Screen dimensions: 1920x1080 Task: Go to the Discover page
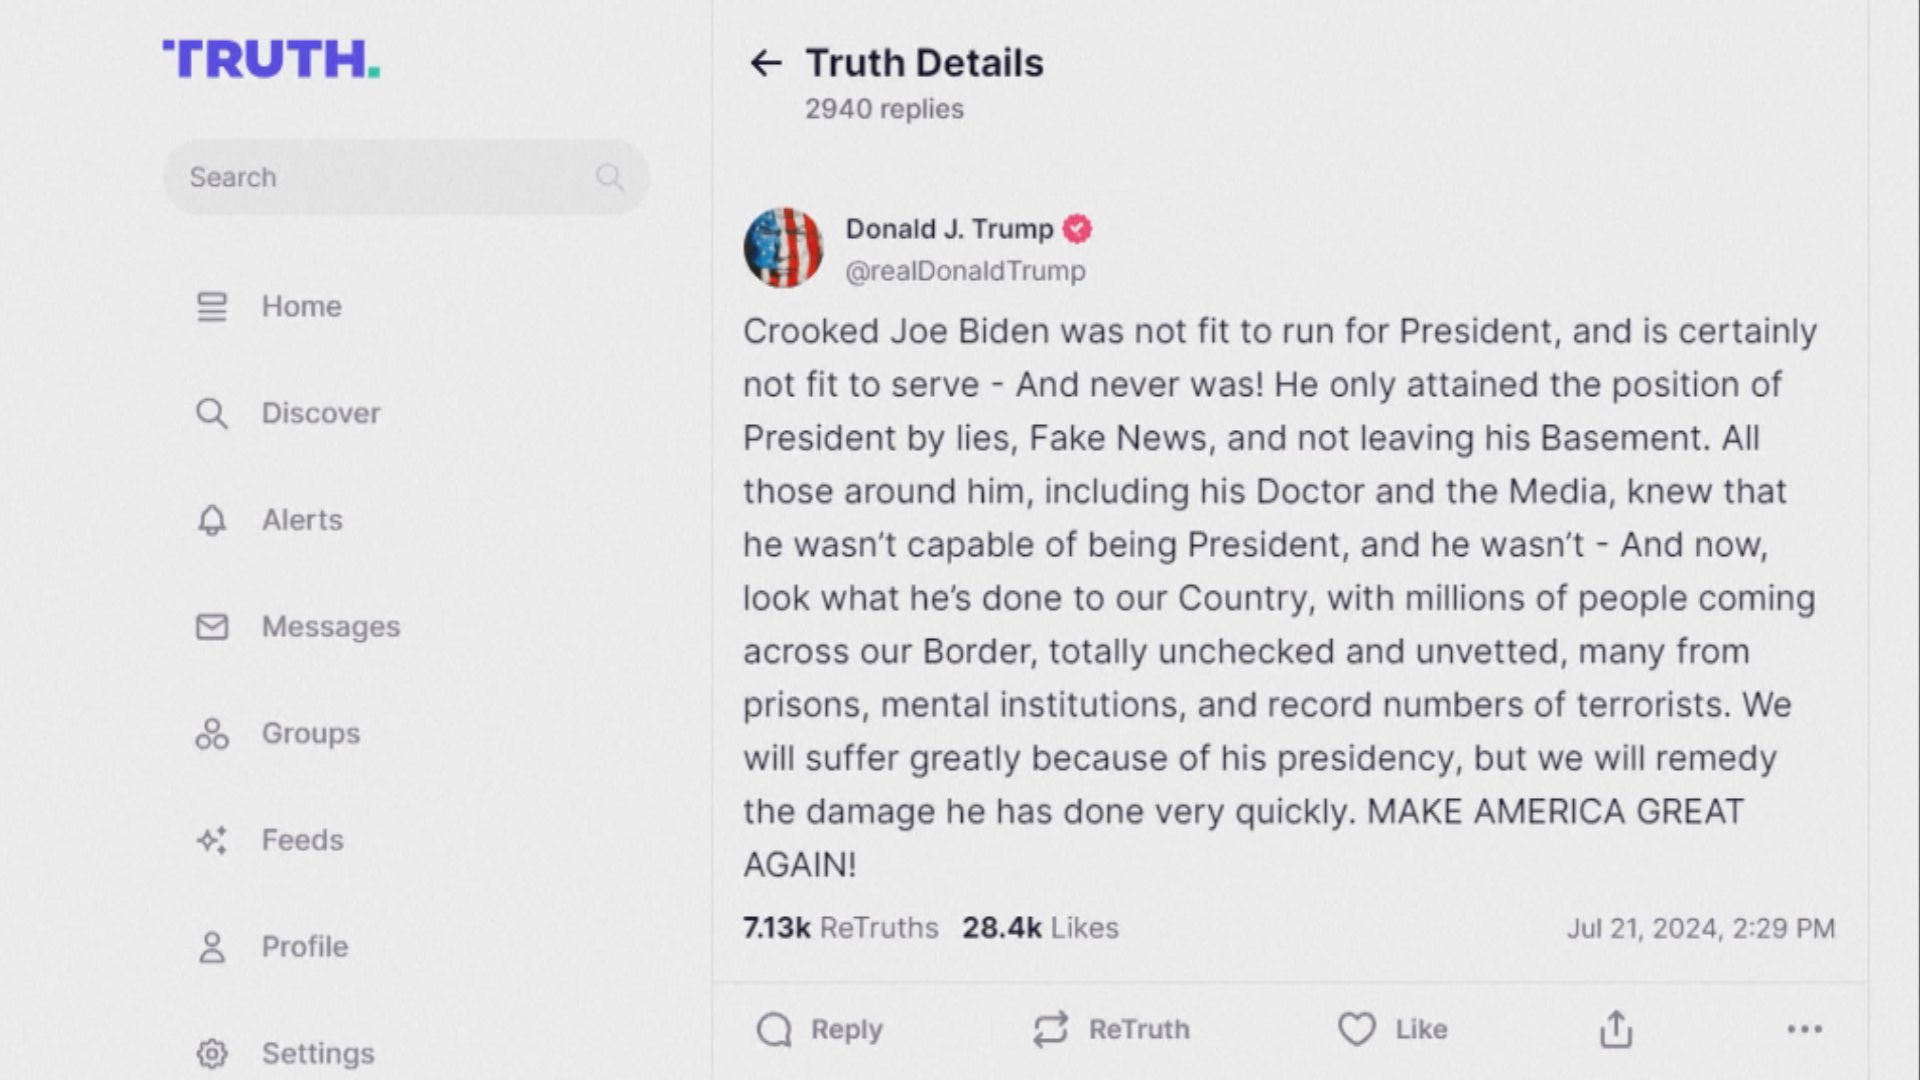320,413
